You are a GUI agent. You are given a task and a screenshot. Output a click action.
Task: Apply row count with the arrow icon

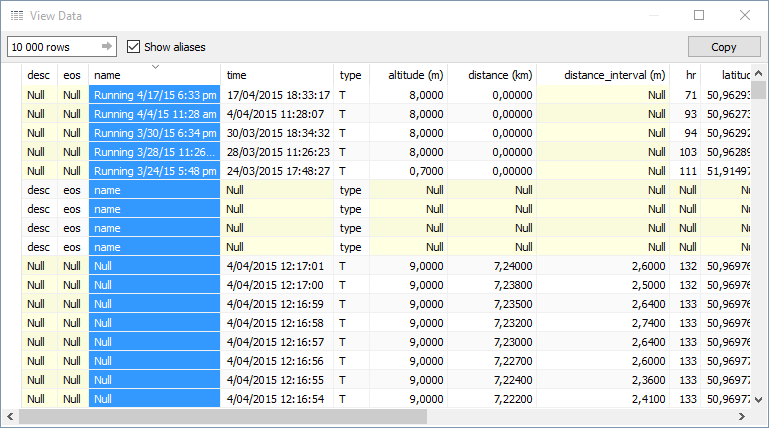[106, 47]
